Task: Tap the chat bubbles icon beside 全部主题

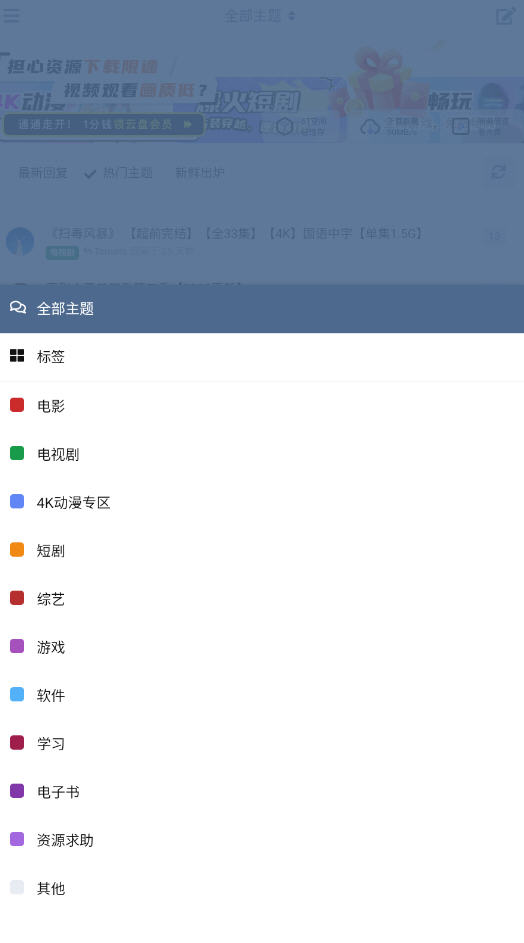Action: tap(17, 308)
